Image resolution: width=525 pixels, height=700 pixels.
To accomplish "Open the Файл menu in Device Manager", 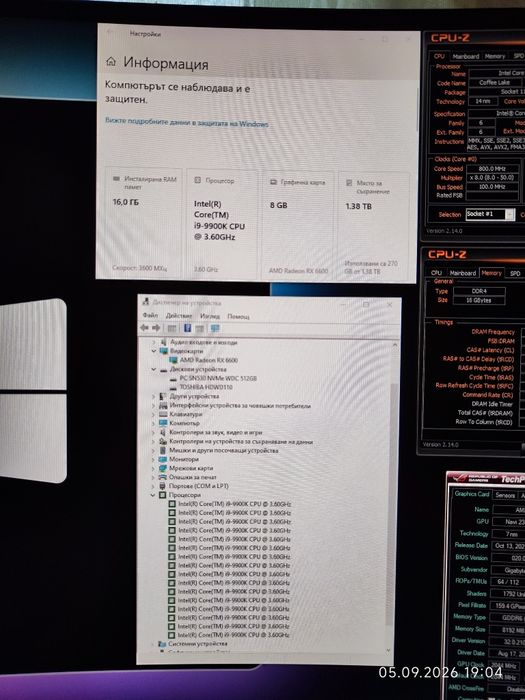I will tap(150, 315).
